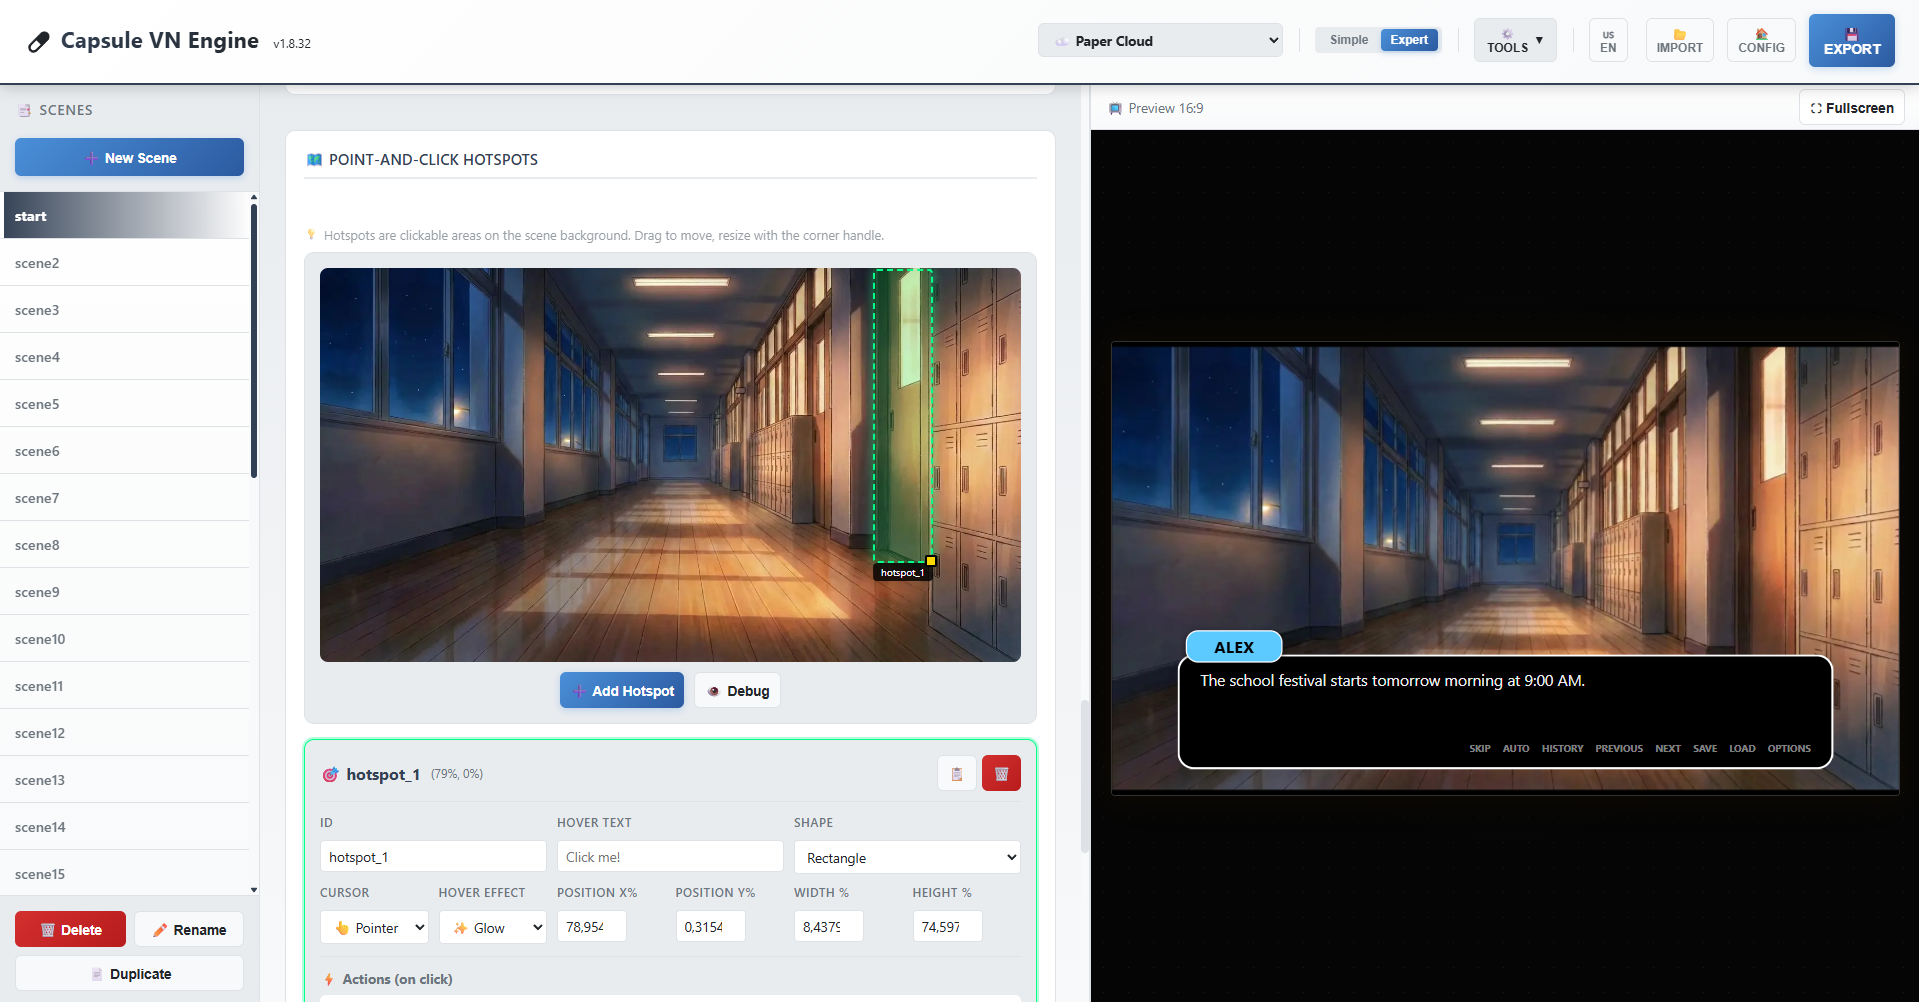Open the Config settings button
Screen dimensions: 1919x1002
pos(1760,41)
